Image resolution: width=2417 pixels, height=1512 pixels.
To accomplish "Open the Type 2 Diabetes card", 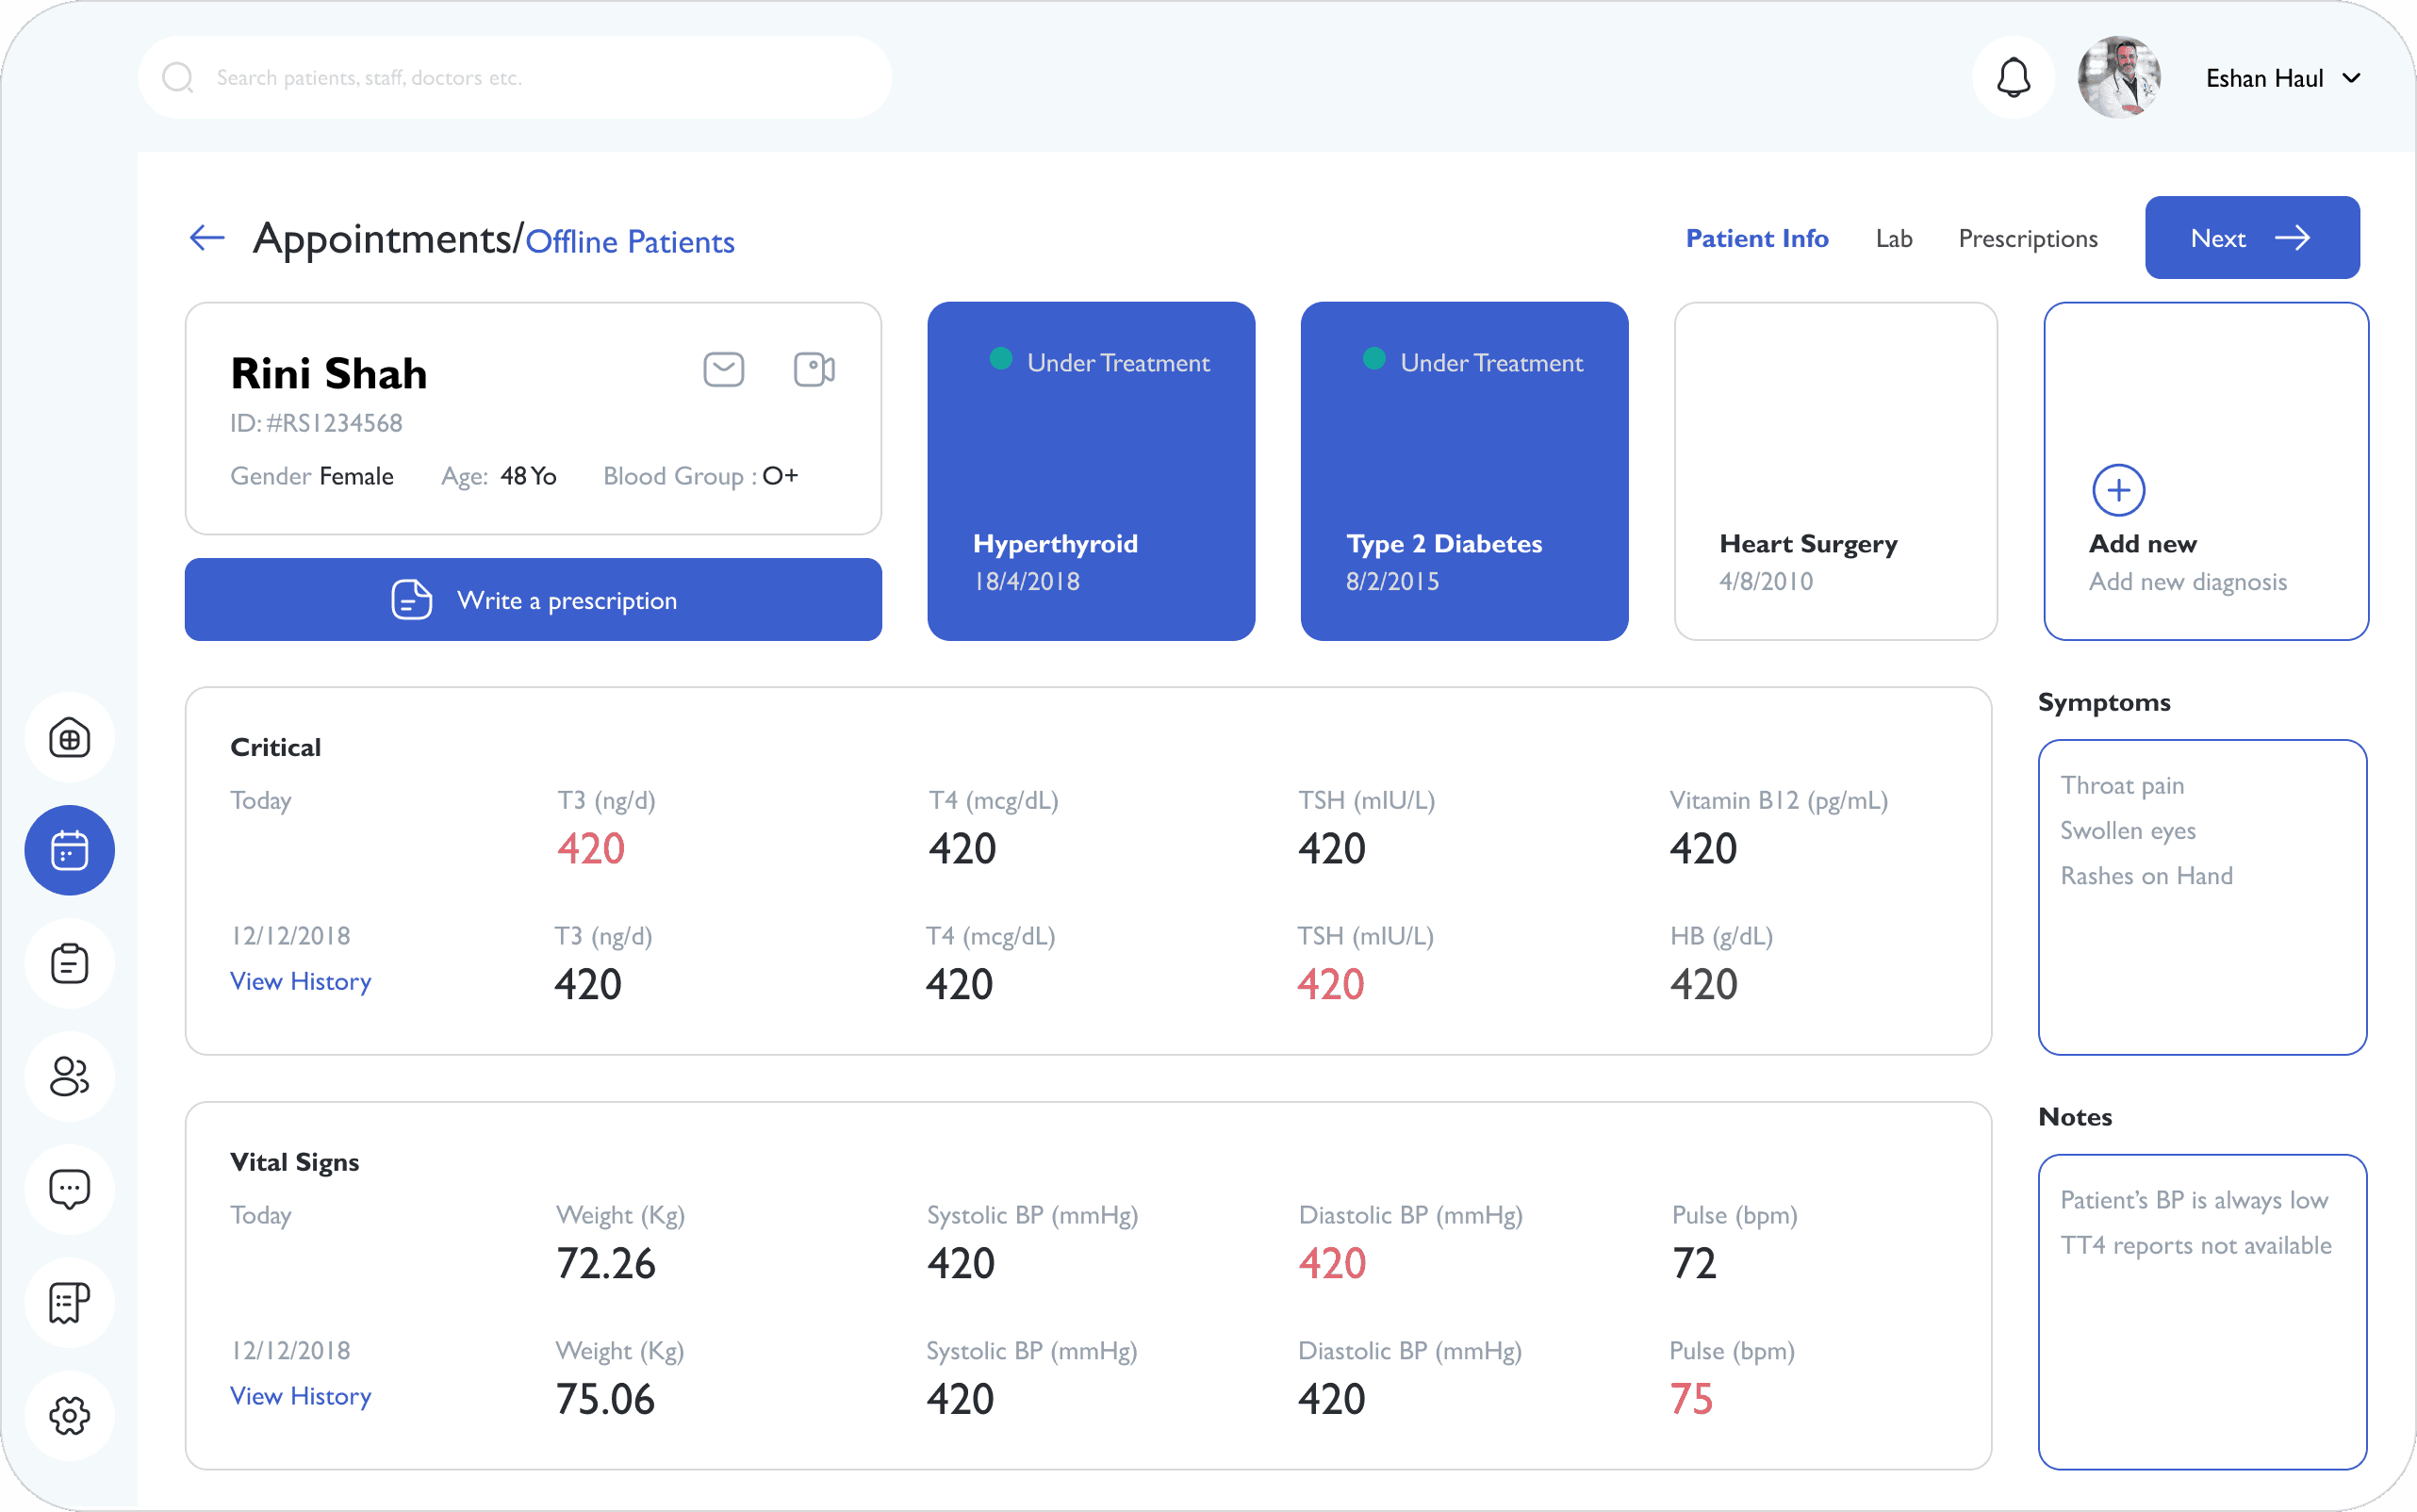I will coord(1464,471).
